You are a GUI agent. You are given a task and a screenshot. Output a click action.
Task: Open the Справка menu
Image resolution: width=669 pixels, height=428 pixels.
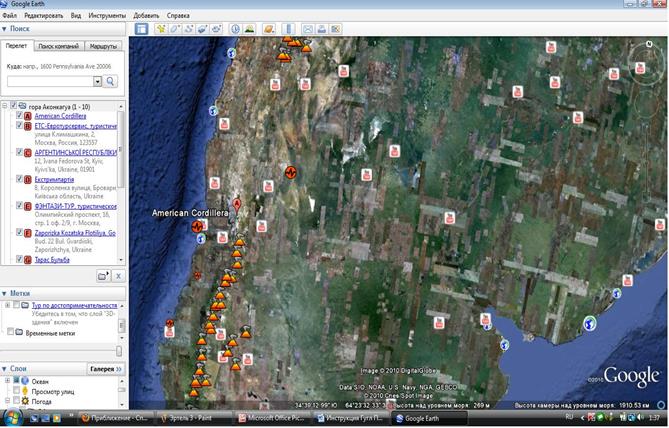tap(178, 15)
